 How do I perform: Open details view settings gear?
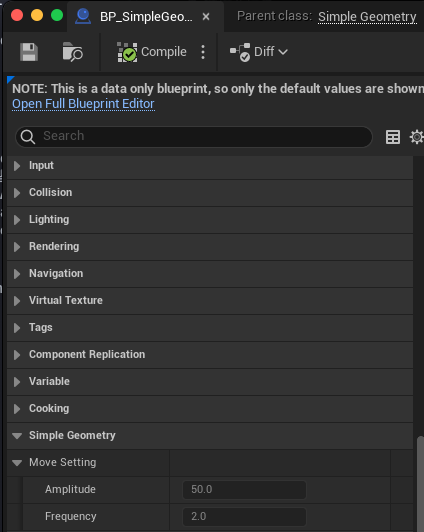coord(417,137)
